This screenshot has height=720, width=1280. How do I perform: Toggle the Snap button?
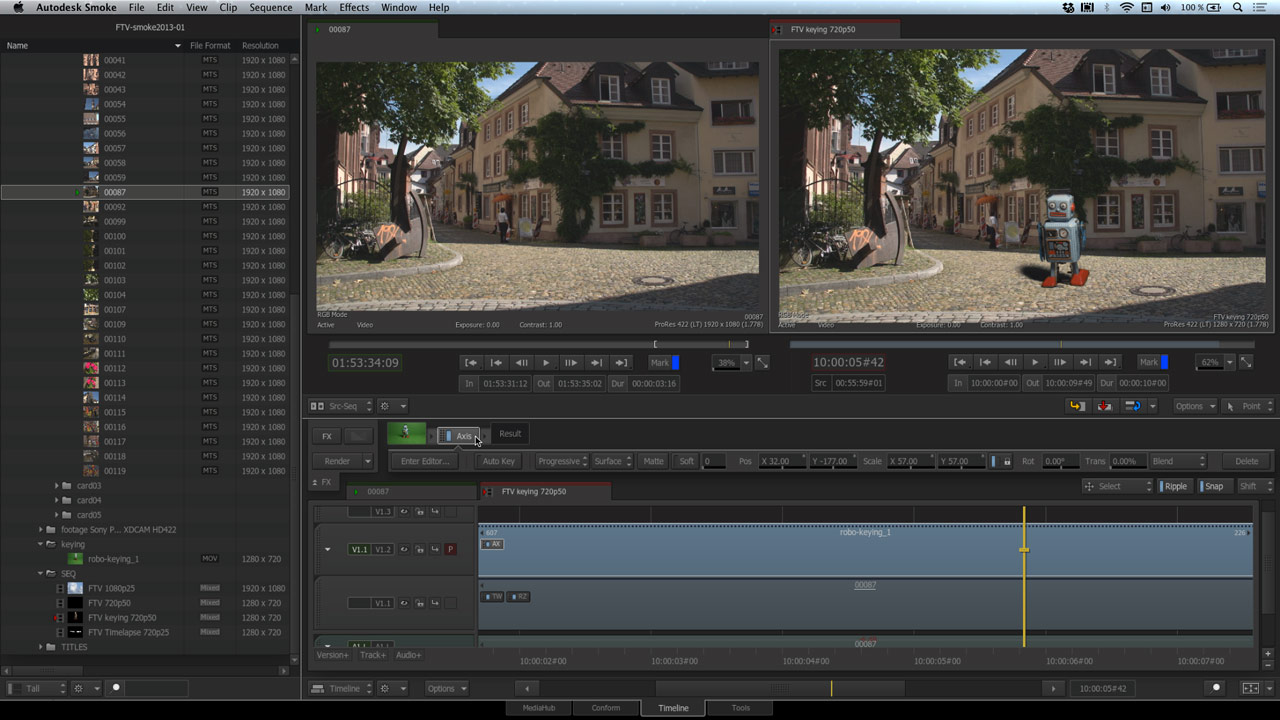click(x=1213, y=486)
